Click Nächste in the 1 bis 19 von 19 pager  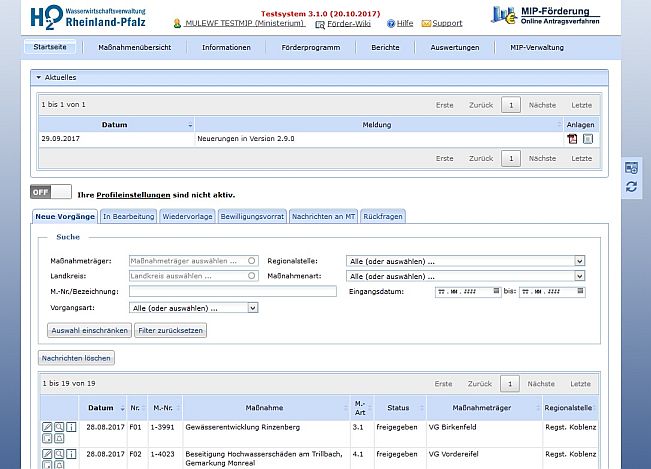[x=541, y=384]
